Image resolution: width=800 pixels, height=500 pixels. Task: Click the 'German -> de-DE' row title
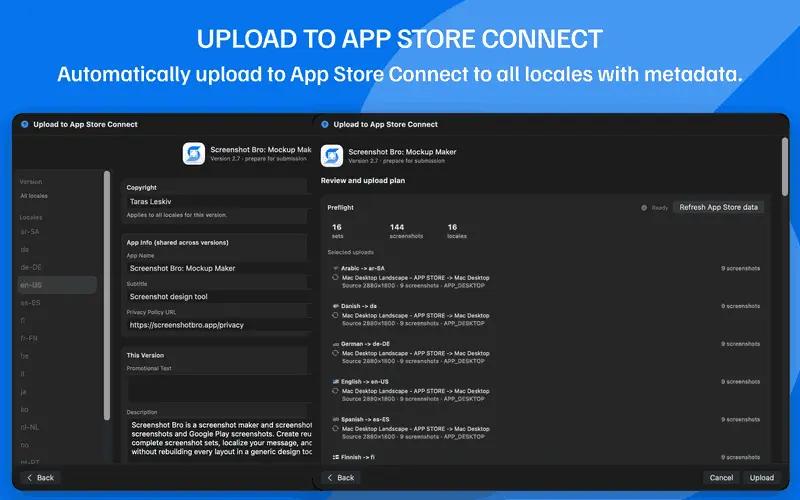click(365, 343)
